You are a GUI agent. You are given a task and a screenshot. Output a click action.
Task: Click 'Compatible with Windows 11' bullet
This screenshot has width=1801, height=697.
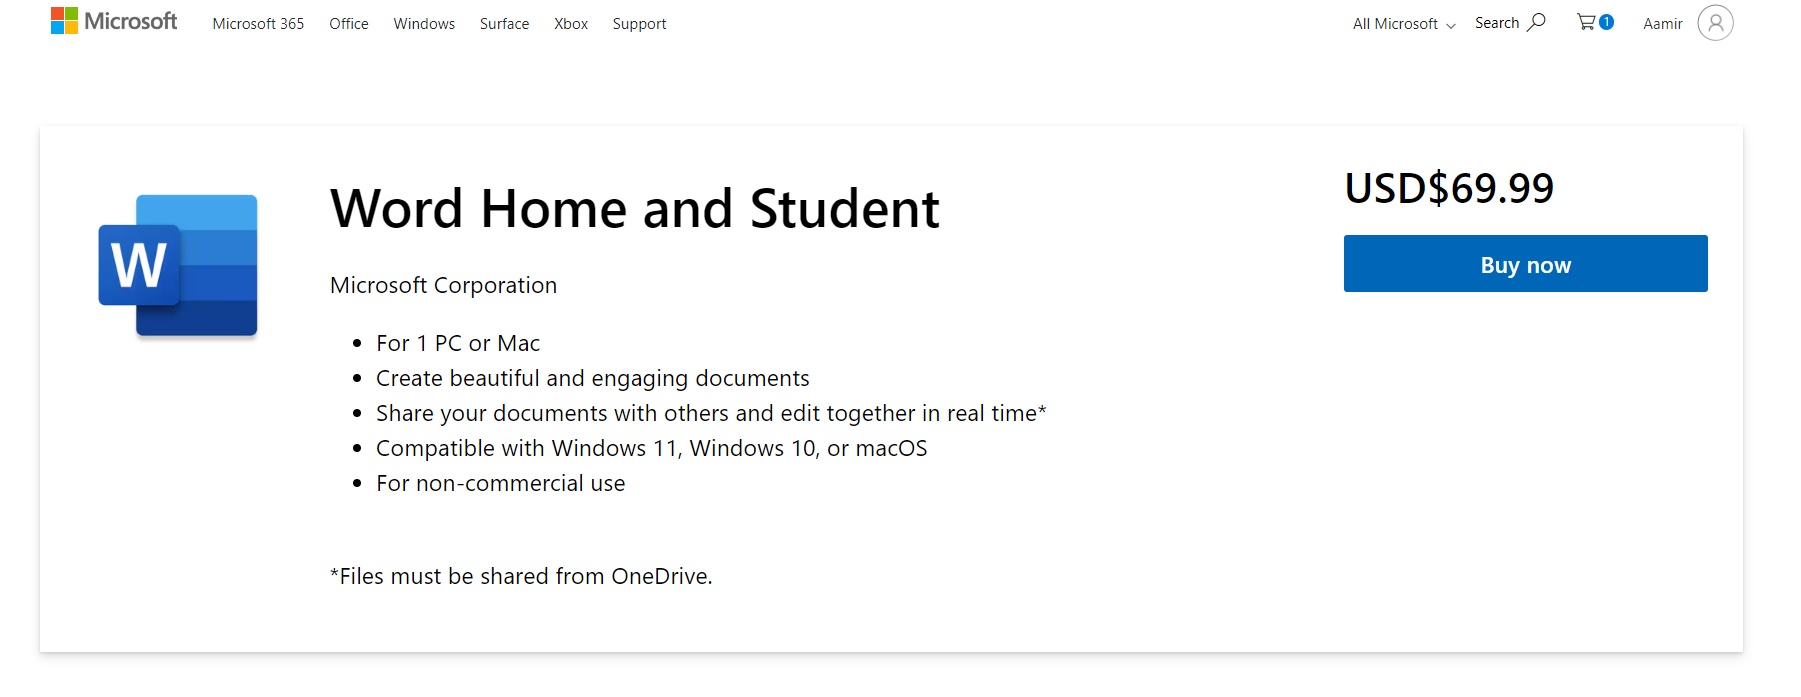click(x=652, y=449)
